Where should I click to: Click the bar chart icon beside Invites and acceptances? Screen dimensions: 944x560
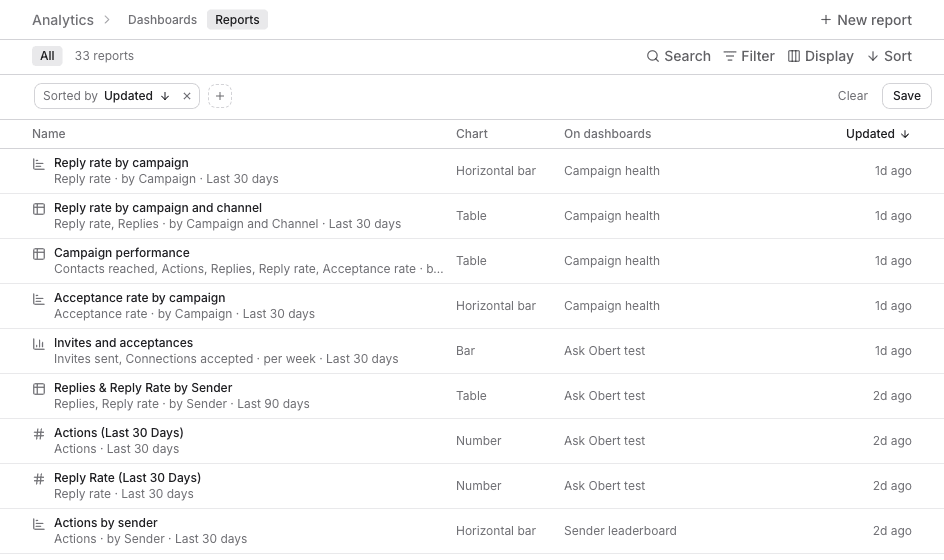pos(39,344)
